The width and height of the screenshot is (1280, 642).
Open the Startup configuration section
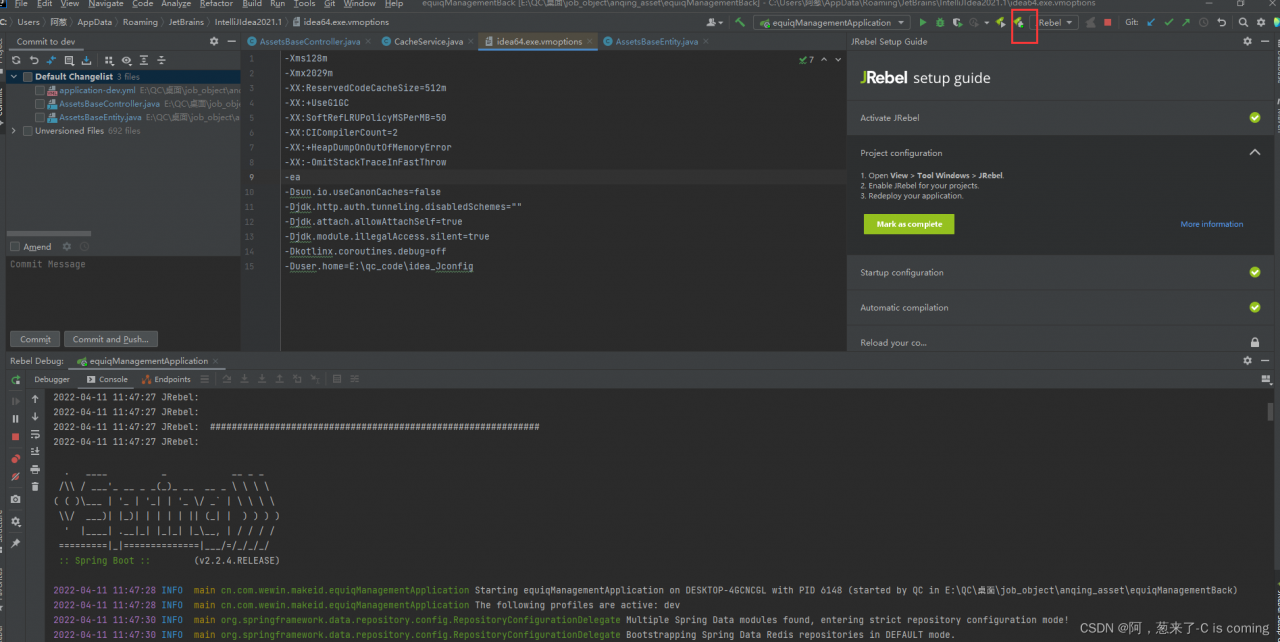pos(1059,272)
